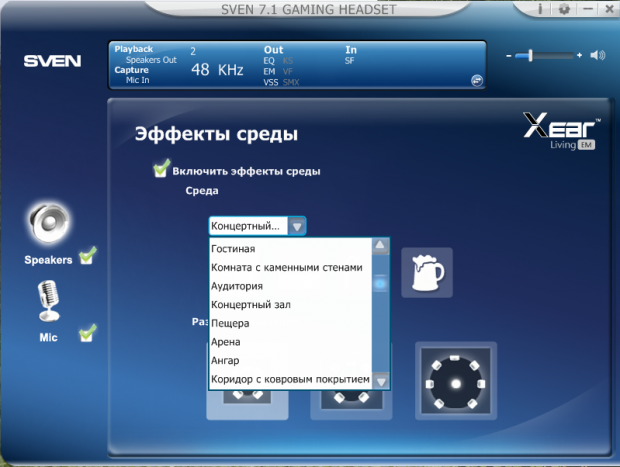Click the EQ indicator in Out column

(x=269, y=61)
